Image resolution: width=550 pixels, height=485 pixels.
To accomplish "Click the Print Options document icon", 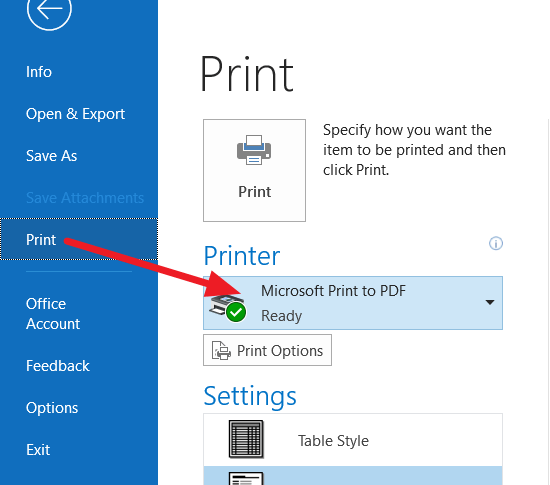I will 221,350.
